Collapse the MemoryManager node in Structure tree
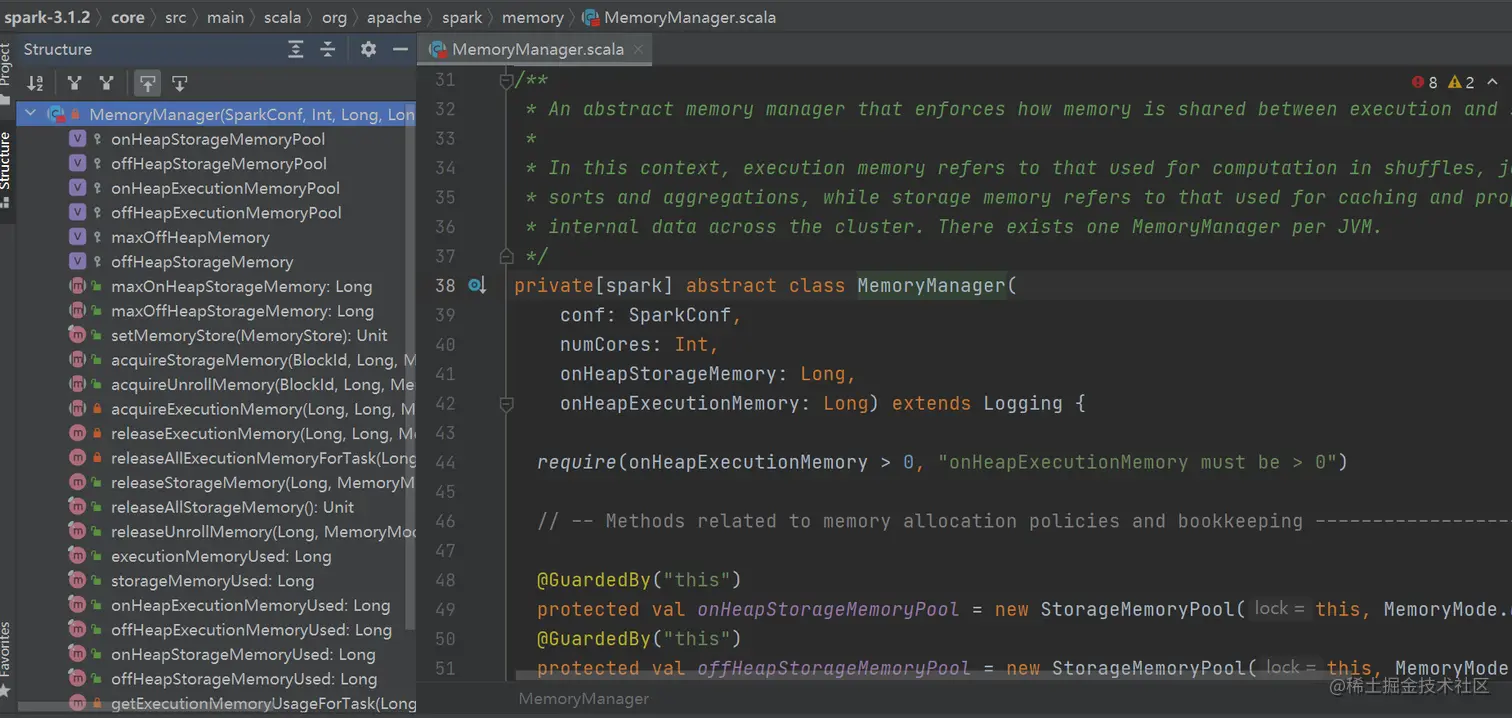Image resolution: width=1512 pixels, height=718 pixels. [x=30, y=114]
